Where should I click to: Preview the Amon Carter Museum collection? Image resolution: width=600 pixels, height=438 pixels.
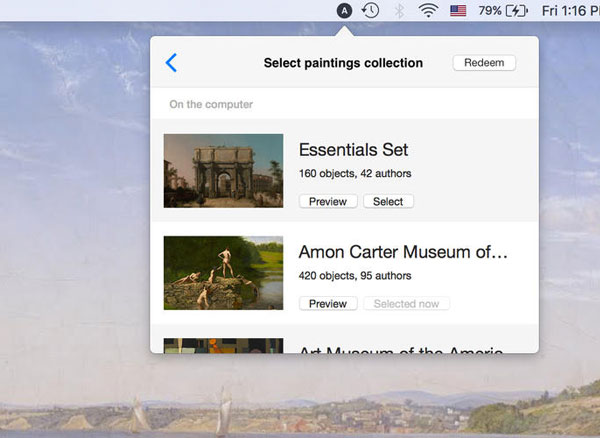328,304
